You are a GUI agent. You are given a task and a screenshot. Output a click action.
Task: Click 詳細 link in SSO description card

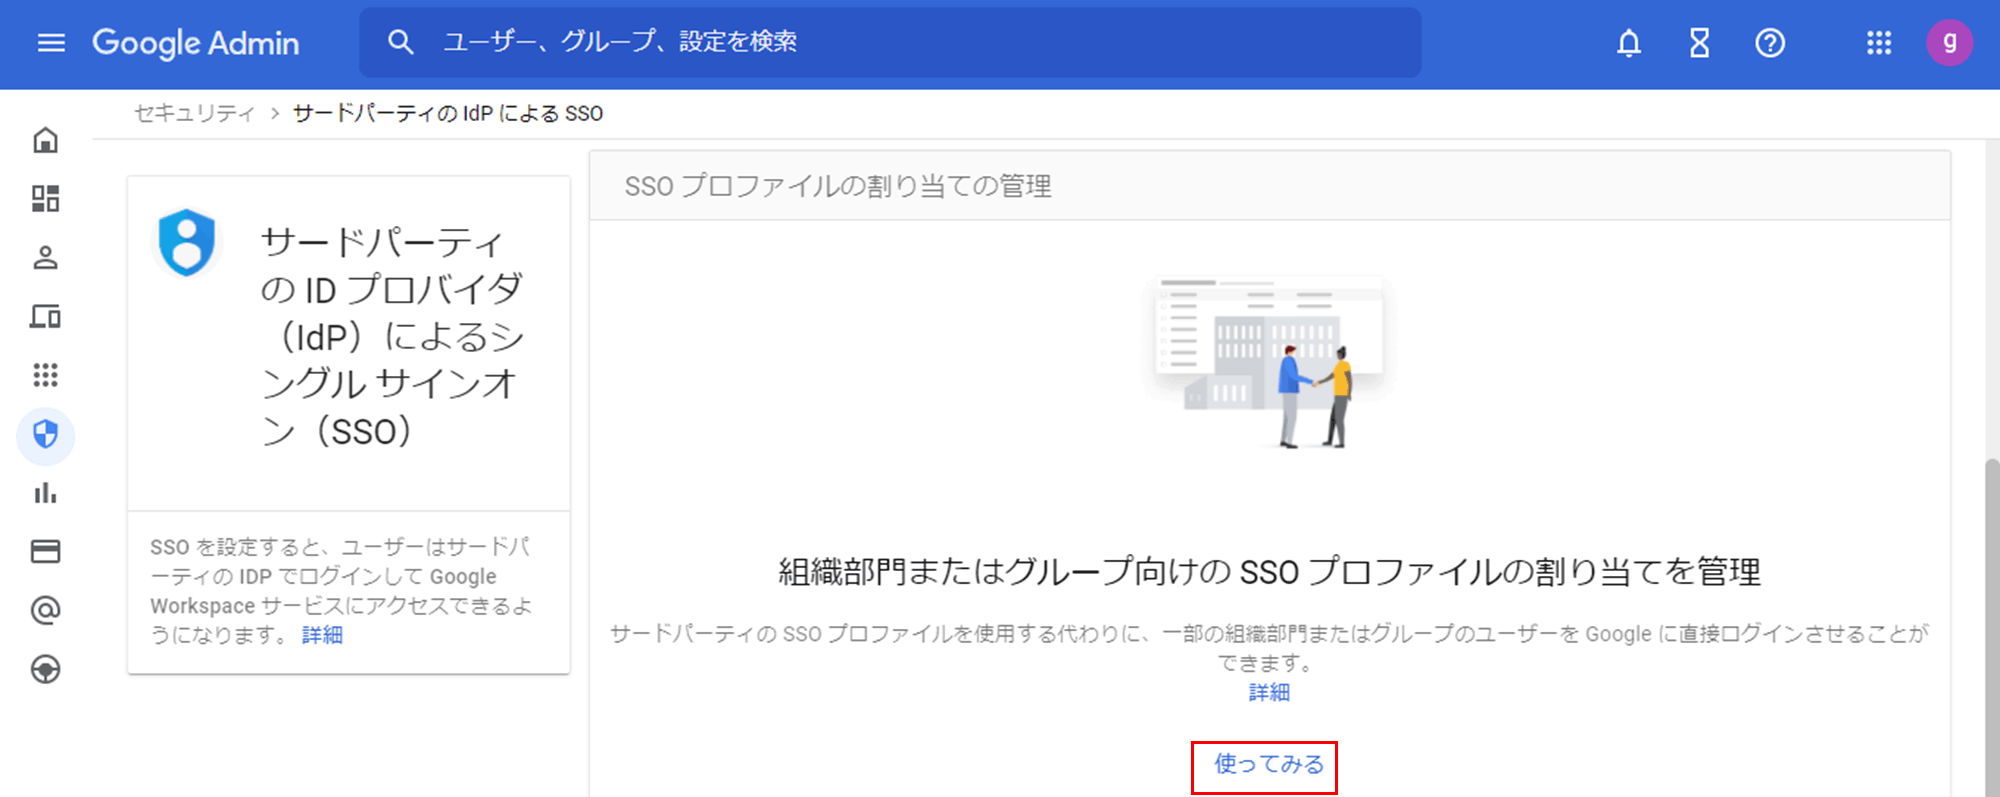[322, 635]
